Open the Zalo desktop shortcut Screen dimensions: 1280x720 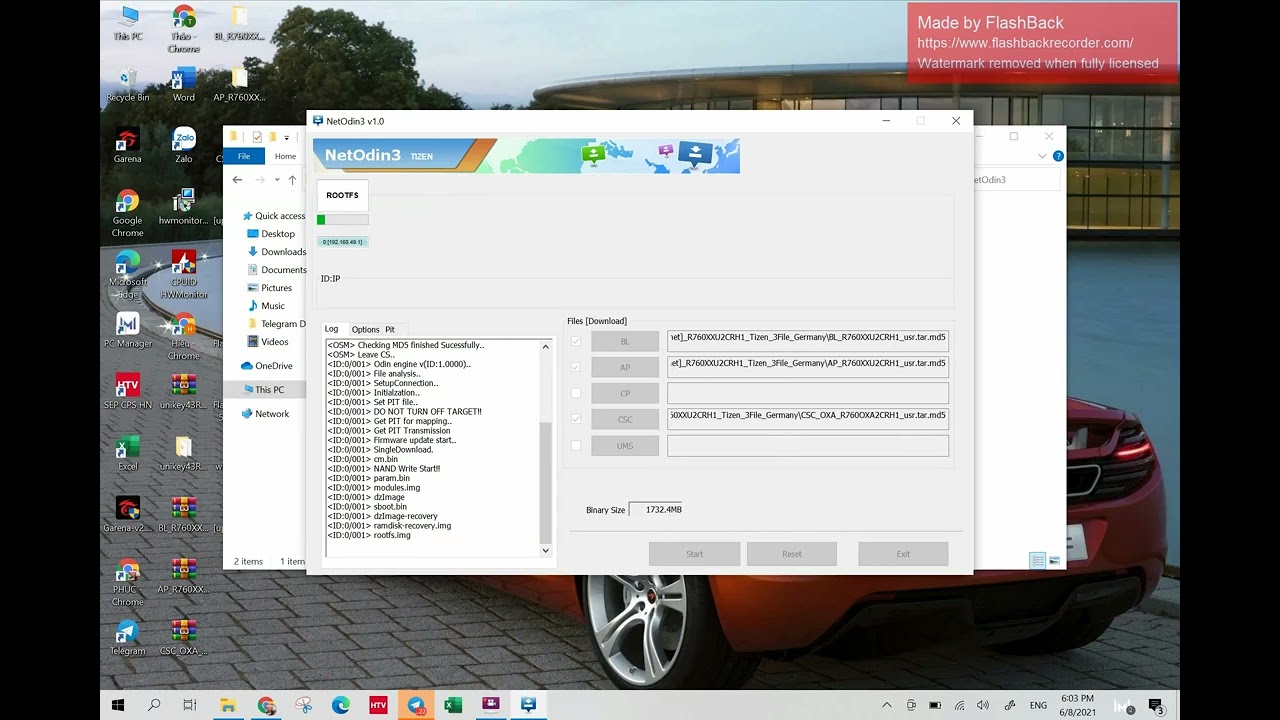[184, 145]
